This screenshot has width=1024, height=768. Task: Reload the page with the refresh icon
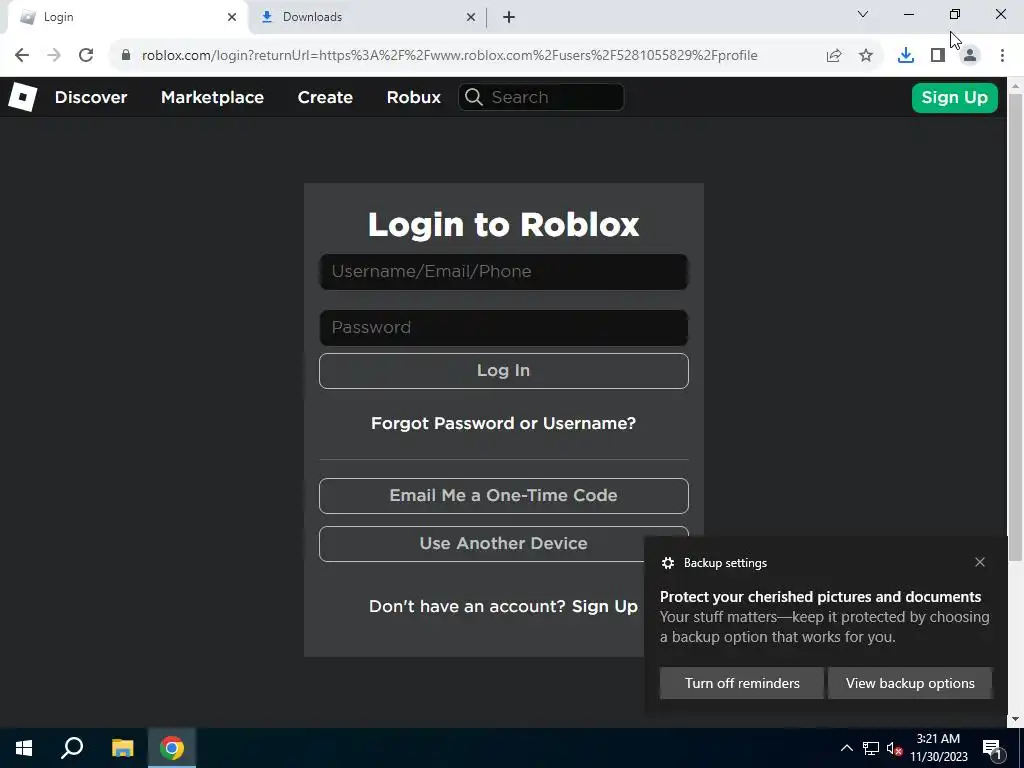(86, 56)
